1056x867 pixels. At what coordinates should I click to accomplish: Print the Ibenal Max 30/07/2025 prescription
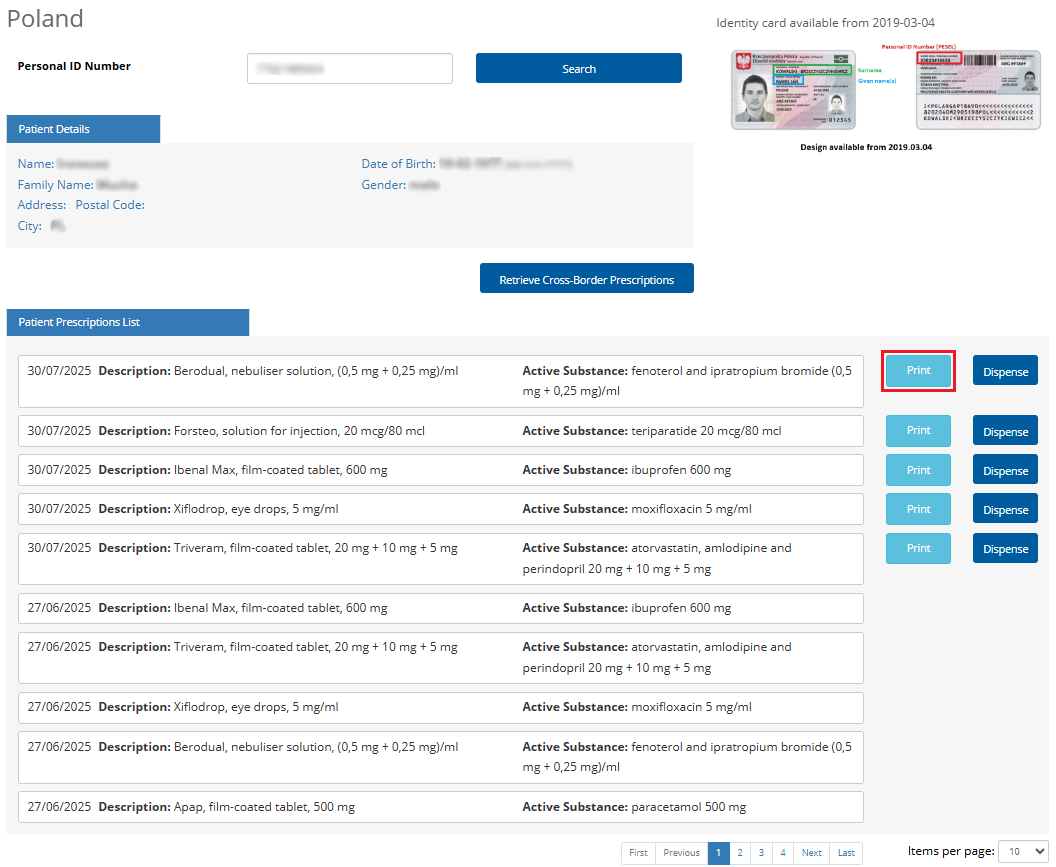918,470
